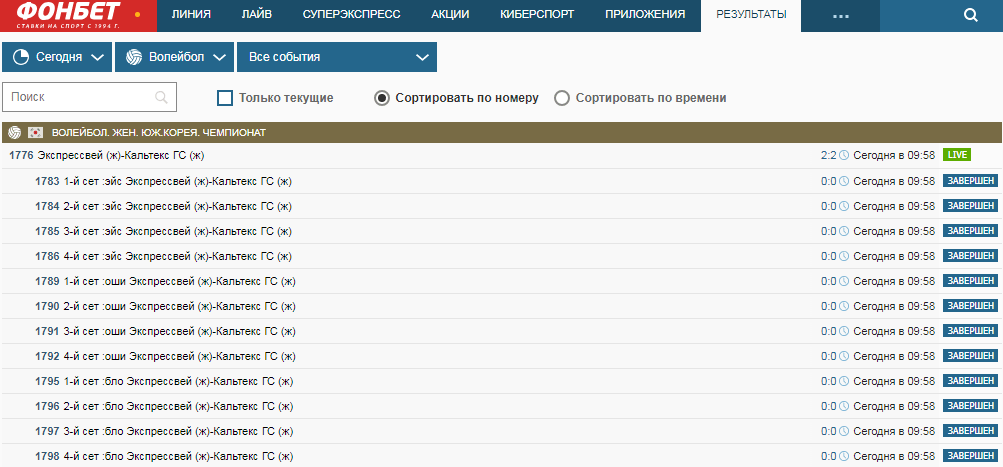Image resolution: width=1003 pixels, height=467 pixels.
Task: Select Сортировать по номеру radio button
Action: [382, 98]
